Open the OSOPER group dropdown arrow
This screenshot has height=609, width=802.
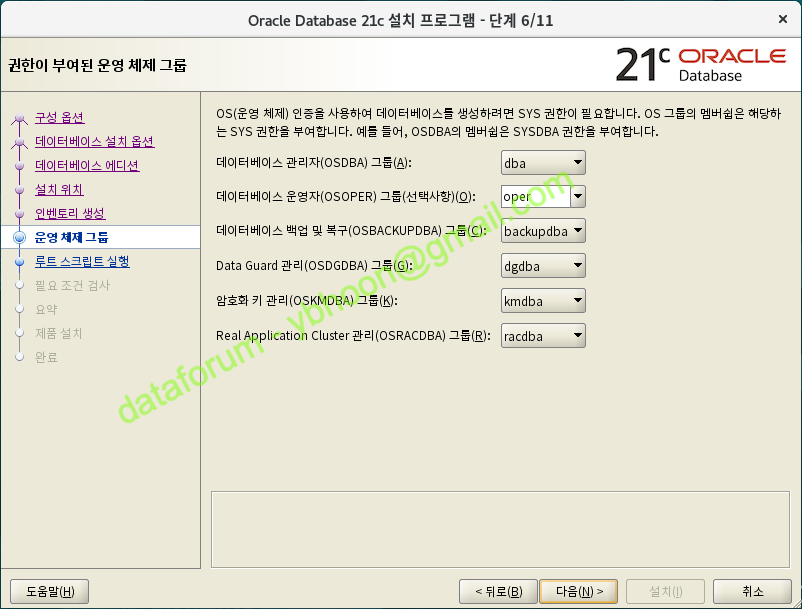point(578,197)
